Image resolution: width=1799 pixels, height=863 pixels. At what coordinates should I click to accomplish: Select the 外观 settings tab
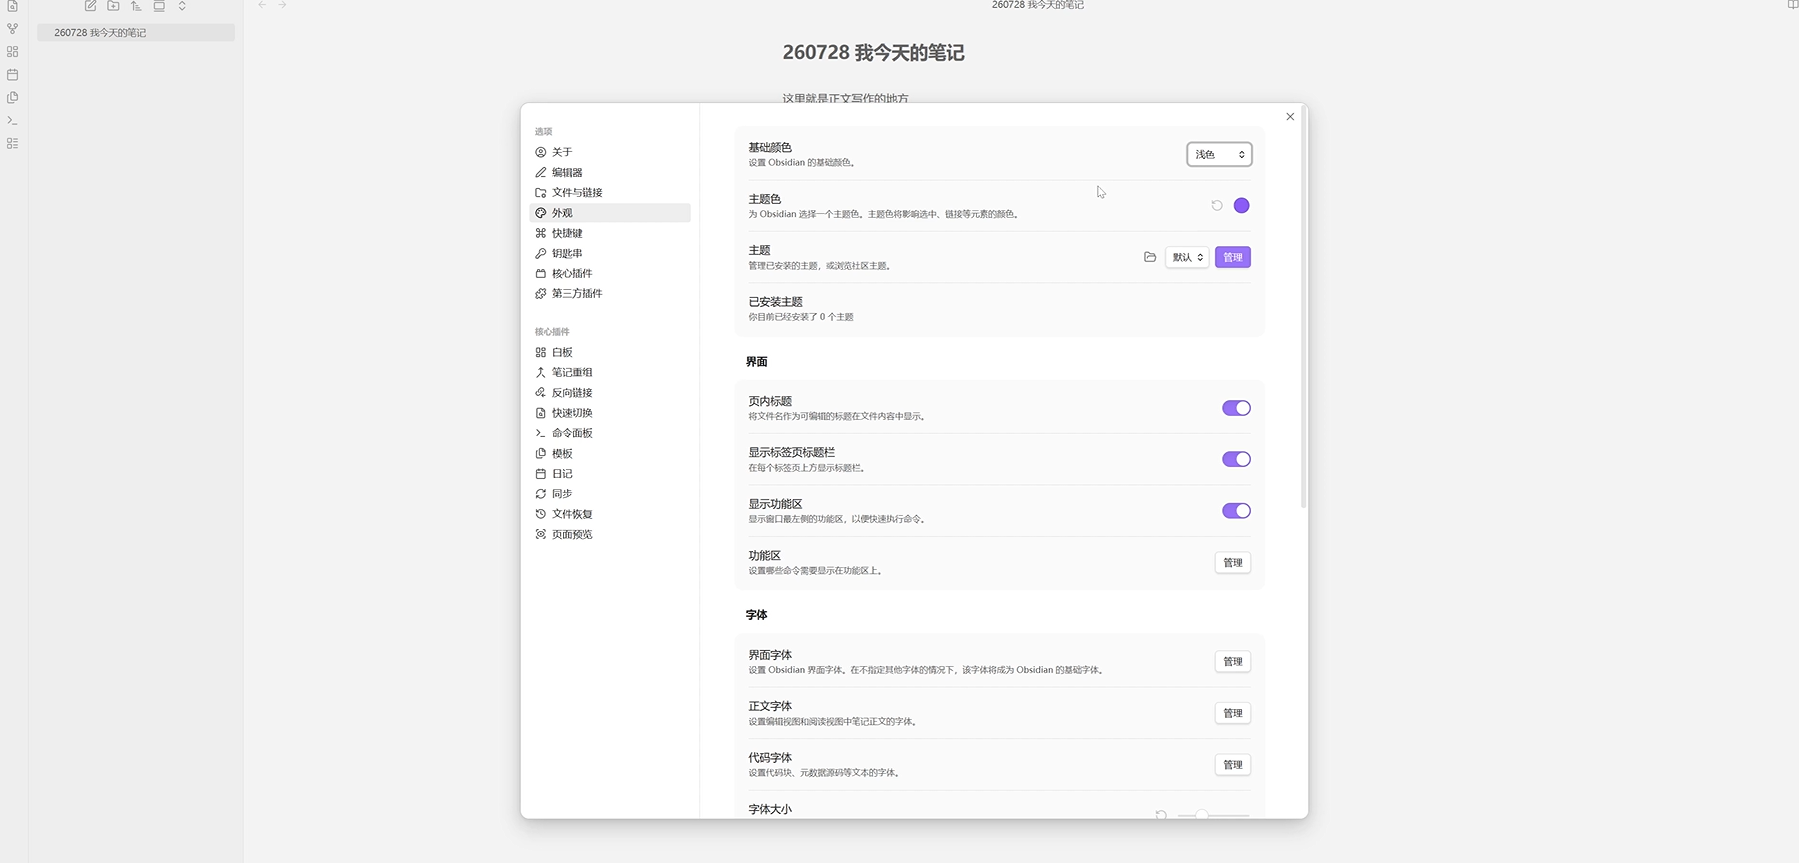[x=610, y=213]
